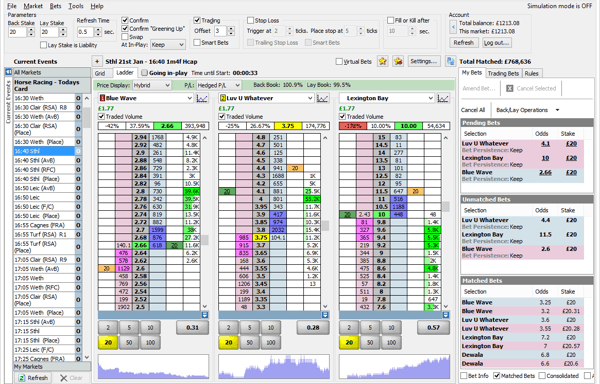Toggle the Confirm "Greening Up" checkbox

point(125,28)
